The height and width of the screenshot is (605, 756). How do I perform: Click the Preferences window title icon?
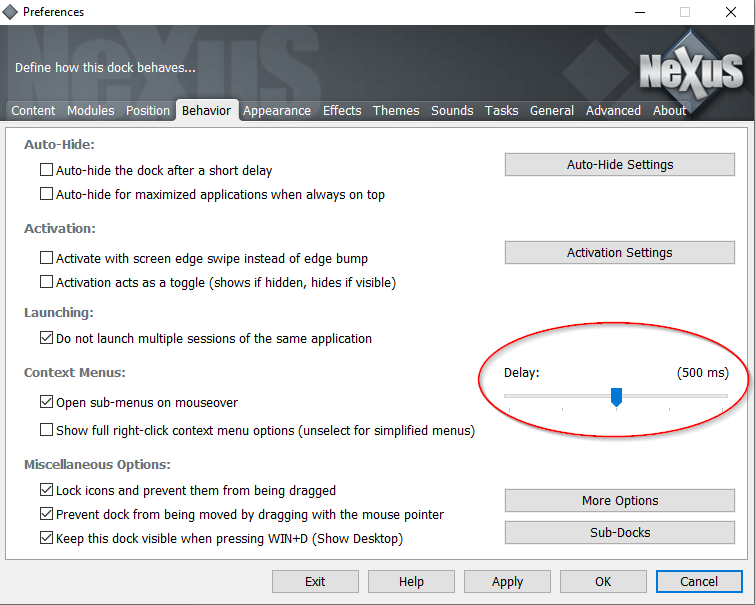(x=11, y=12)
